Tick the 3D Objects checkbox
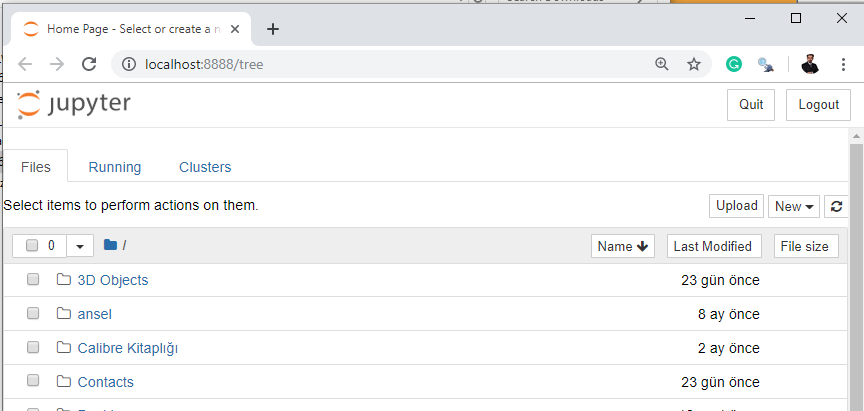864x411 pixels. [33, 279]
